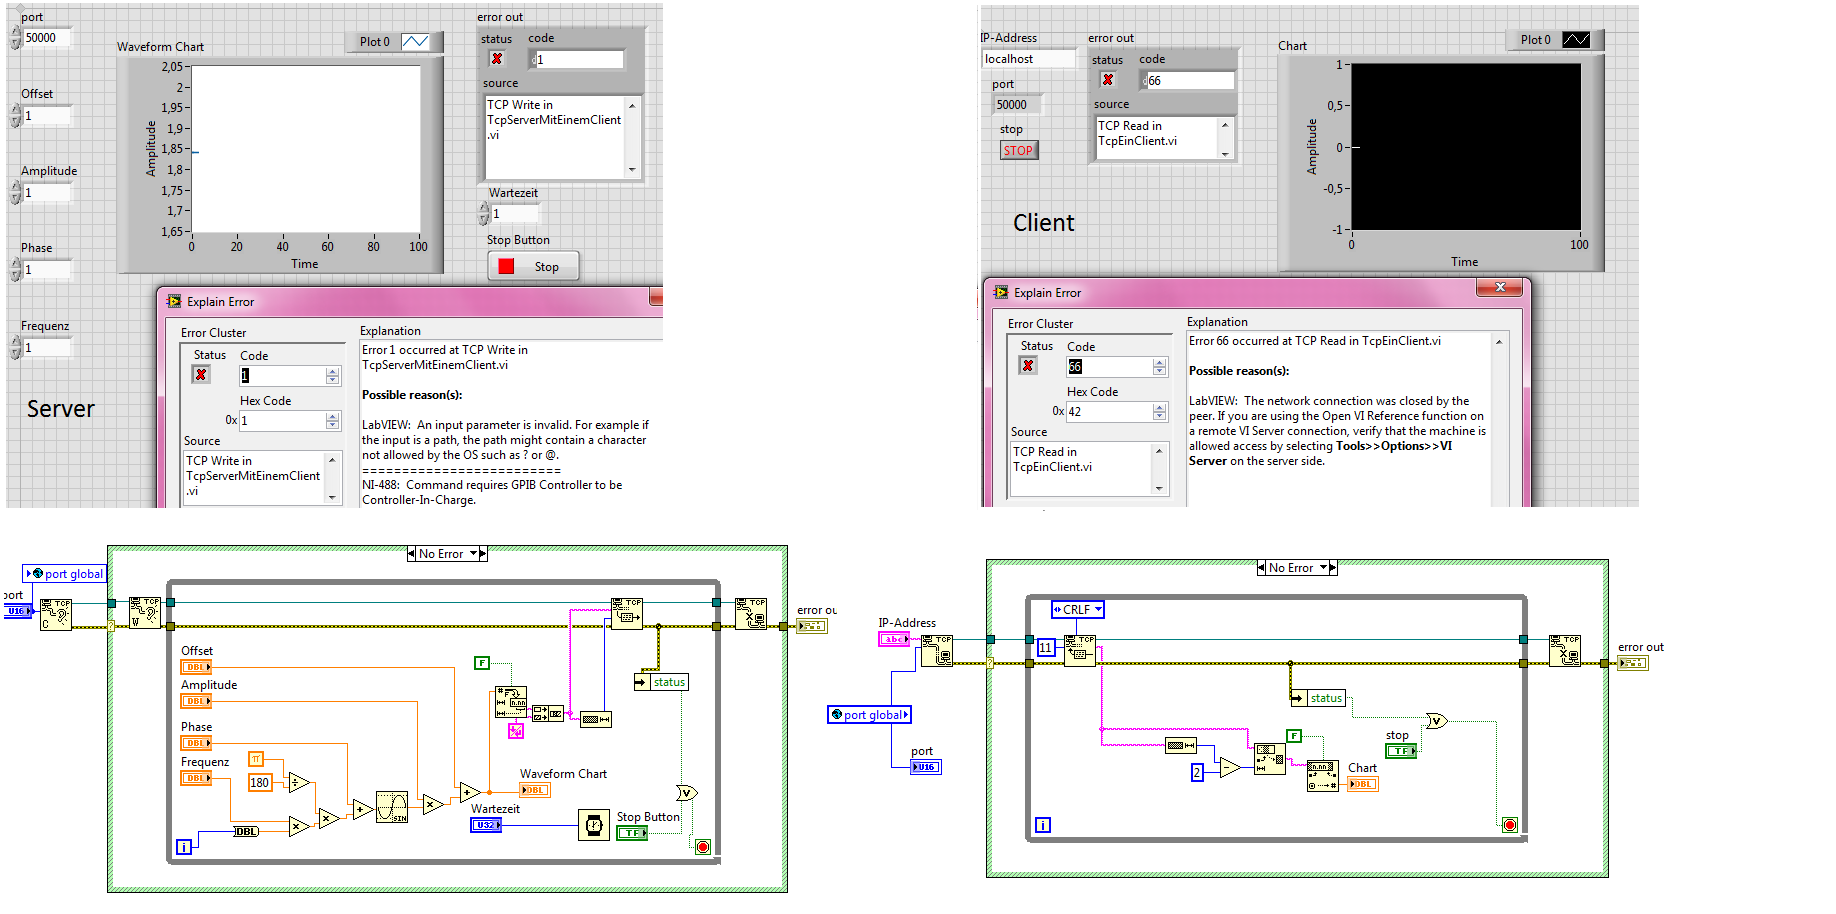1836x914 pixels.
Task: Select the pi constant in server diagram
Action: [x=256, y=759]
